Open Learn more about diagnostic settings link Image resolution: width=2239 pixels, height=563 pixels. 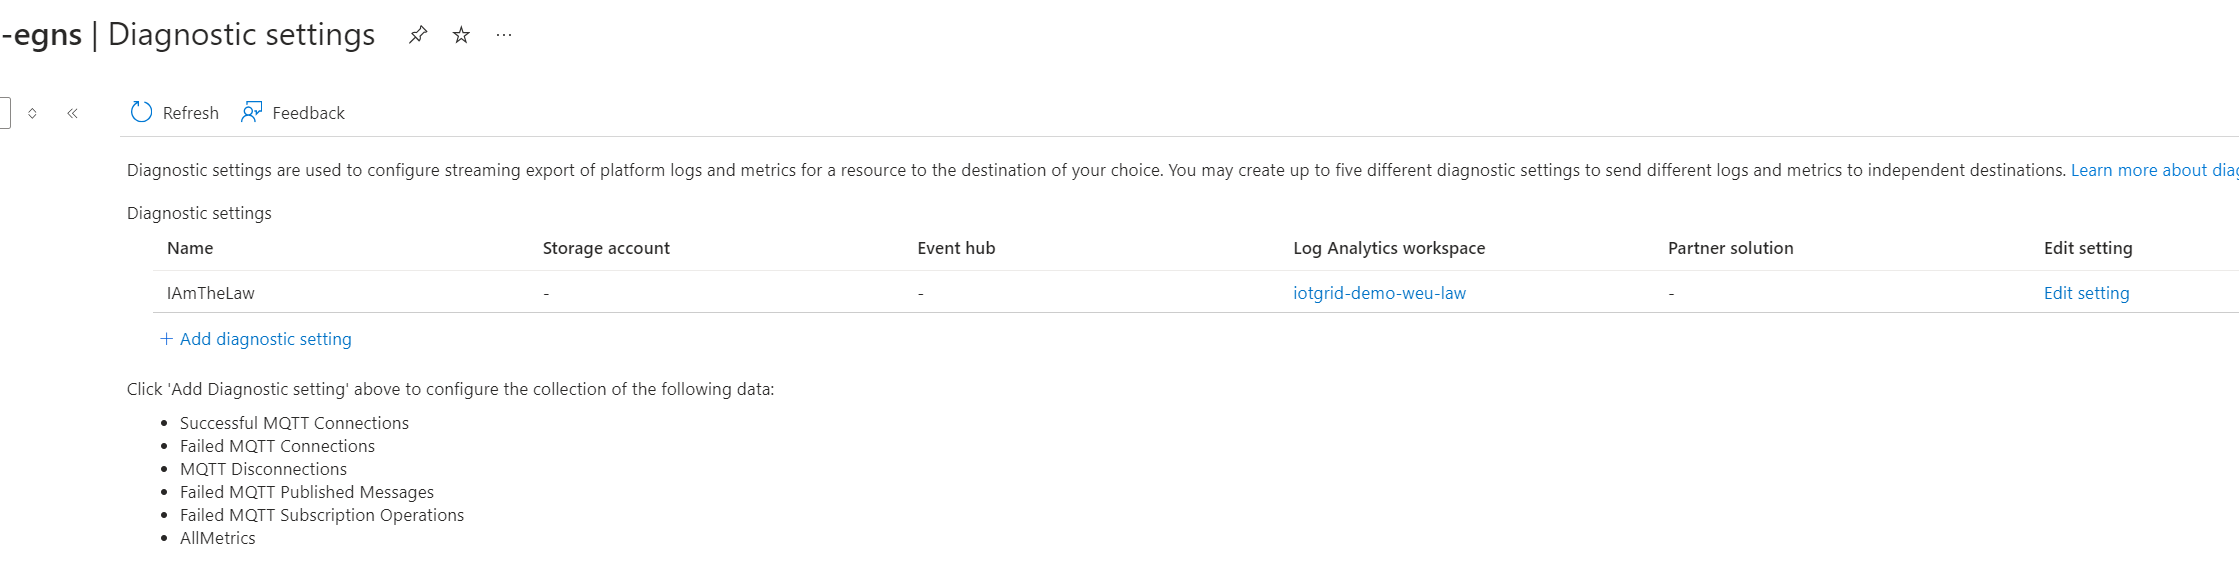click(2154, 170)
